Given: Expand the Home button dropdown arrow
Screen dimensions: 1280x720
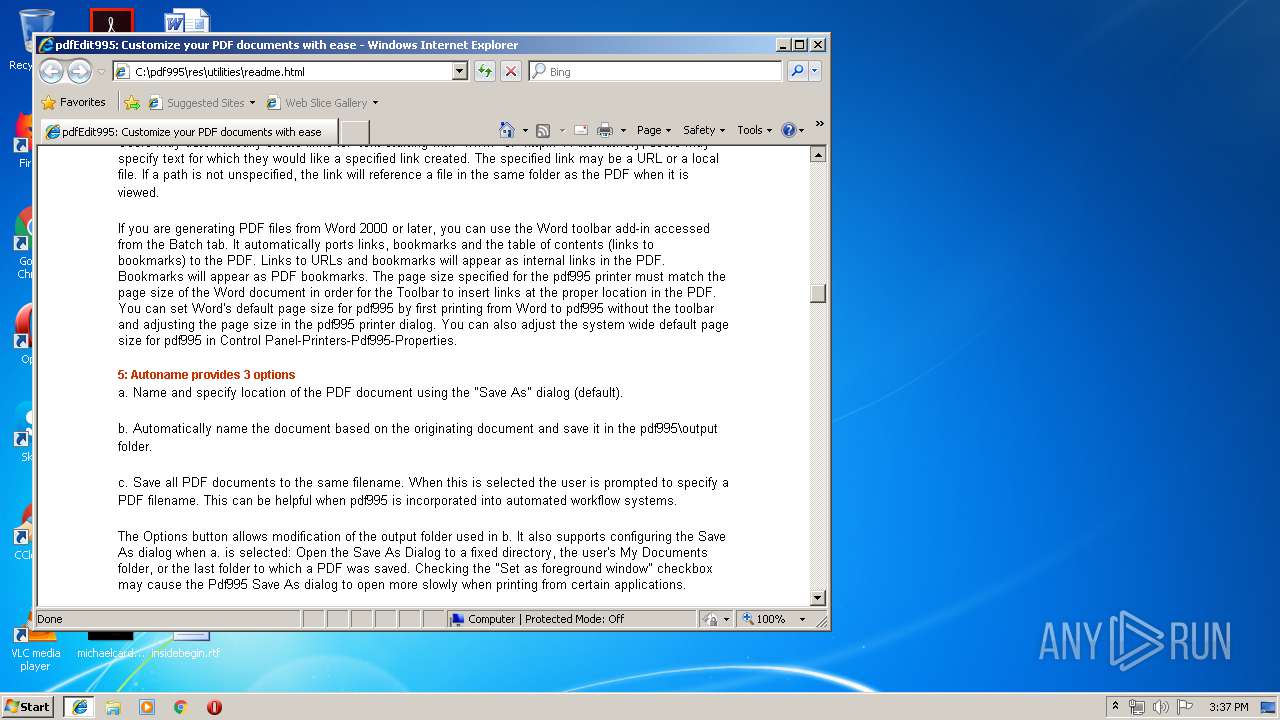Looking at the screenshot, I should [523, 130].
